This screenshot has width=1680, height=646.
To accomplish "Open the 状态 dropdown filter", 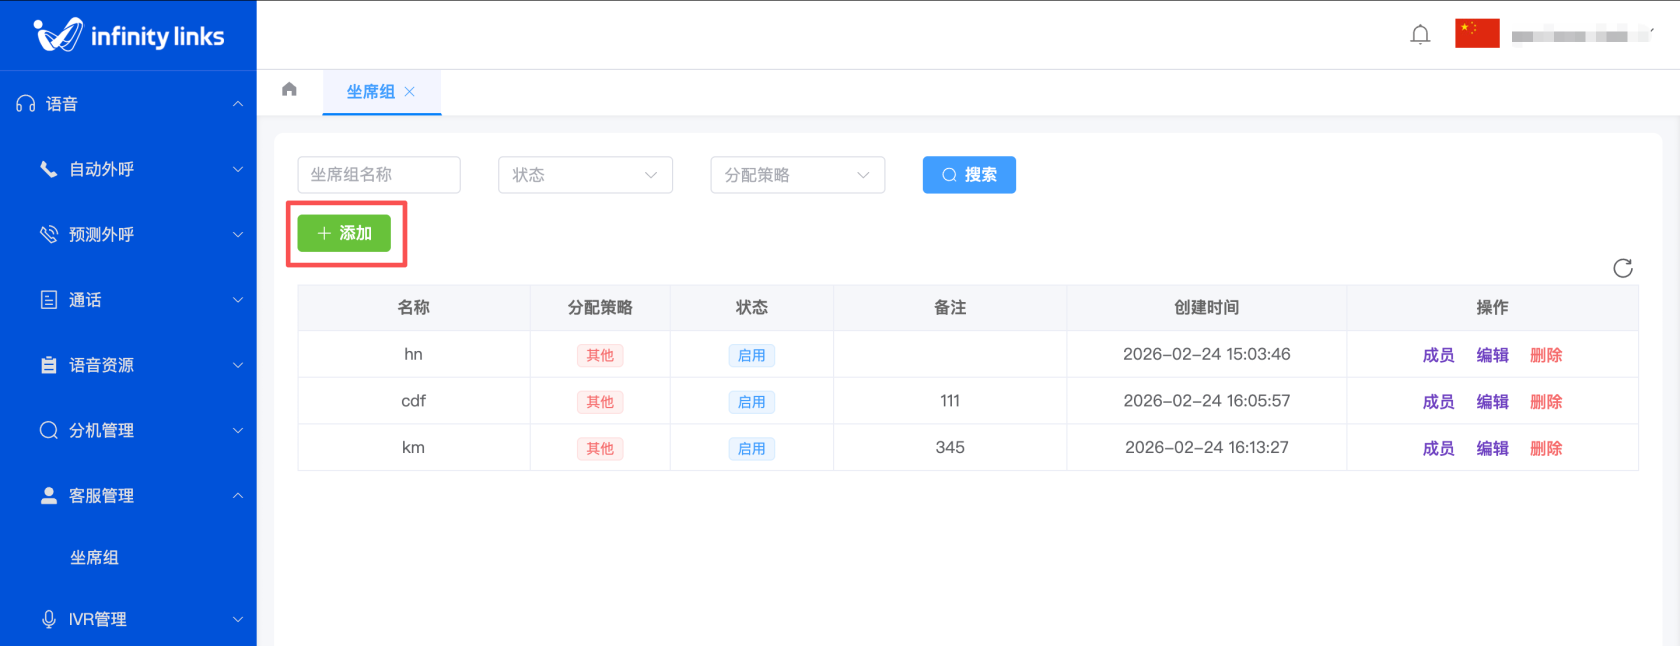I will click(x=585, y=175).
